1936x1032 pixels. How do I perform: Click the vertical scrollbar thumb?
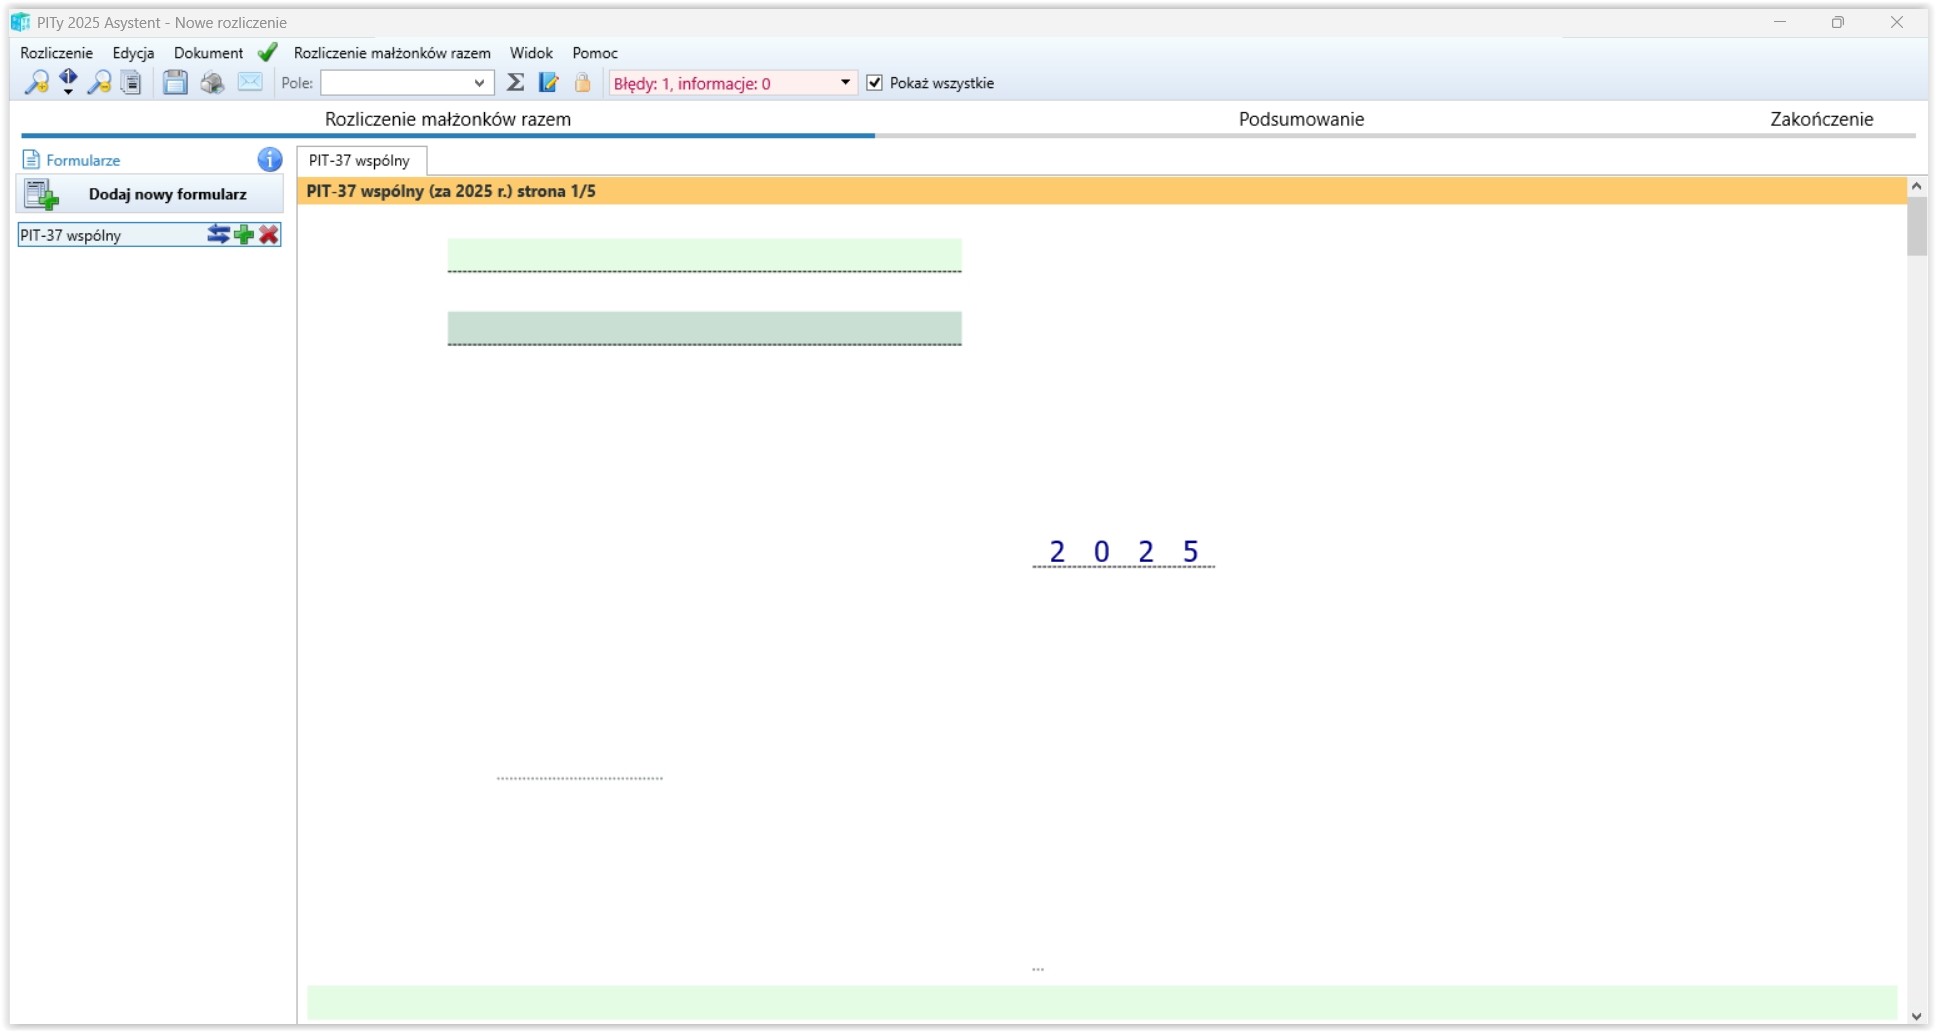pos(1916,227)
